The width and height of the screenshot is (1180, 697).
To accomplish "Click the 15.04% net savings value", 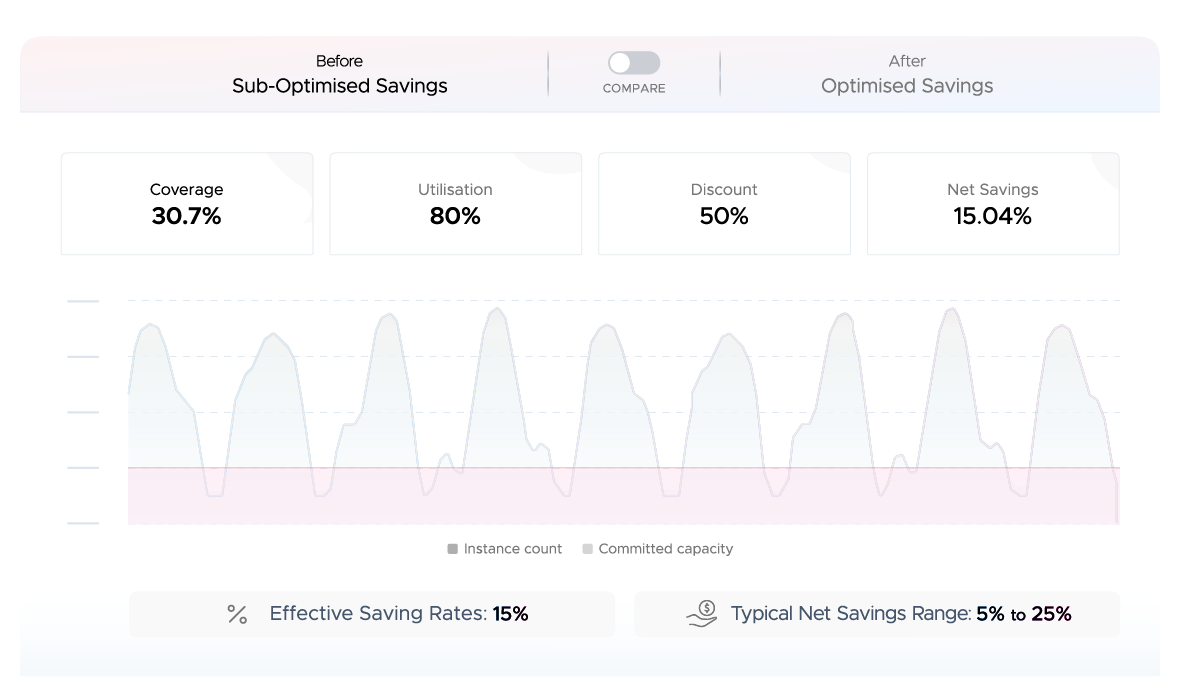I will point(993,217).
